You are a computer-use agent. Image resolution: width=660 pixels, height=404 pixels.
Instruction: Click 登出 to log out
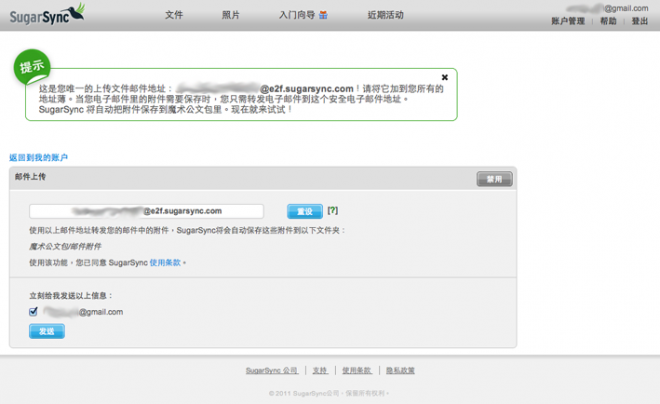pos(640,21)
